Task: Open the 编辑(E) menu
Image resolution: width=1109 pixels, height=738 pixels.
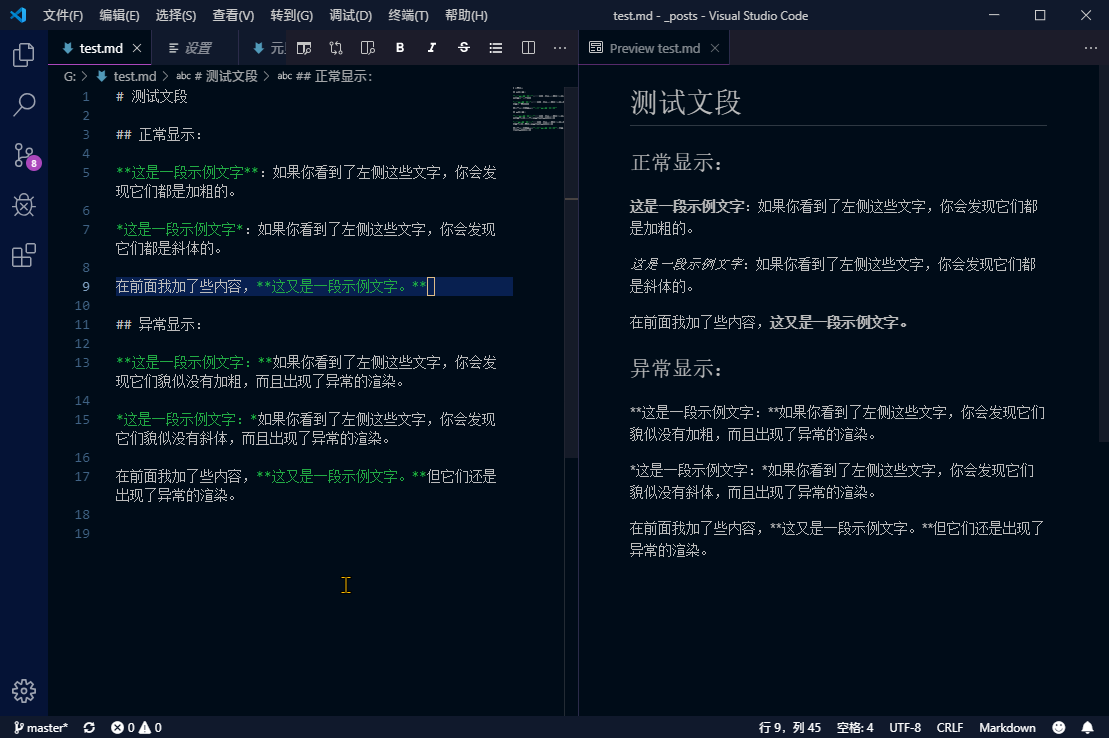Action: [120, 16]
